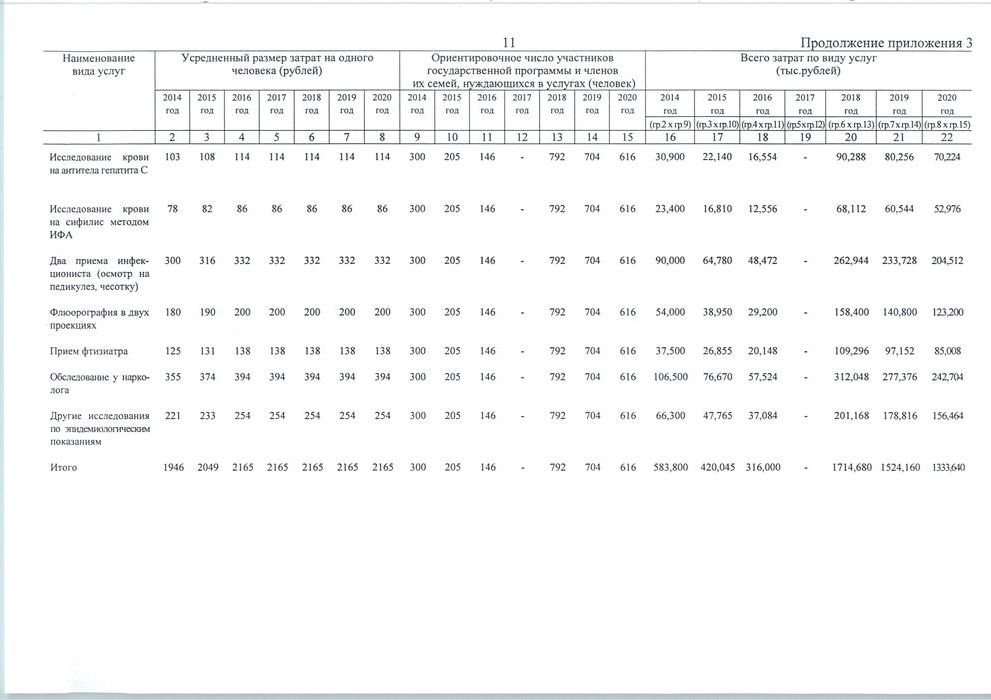The image size is (991, 700).
Task: Click row label 'Исследование крови на сифилис методом ИФА'
Action: click(99, 222)
